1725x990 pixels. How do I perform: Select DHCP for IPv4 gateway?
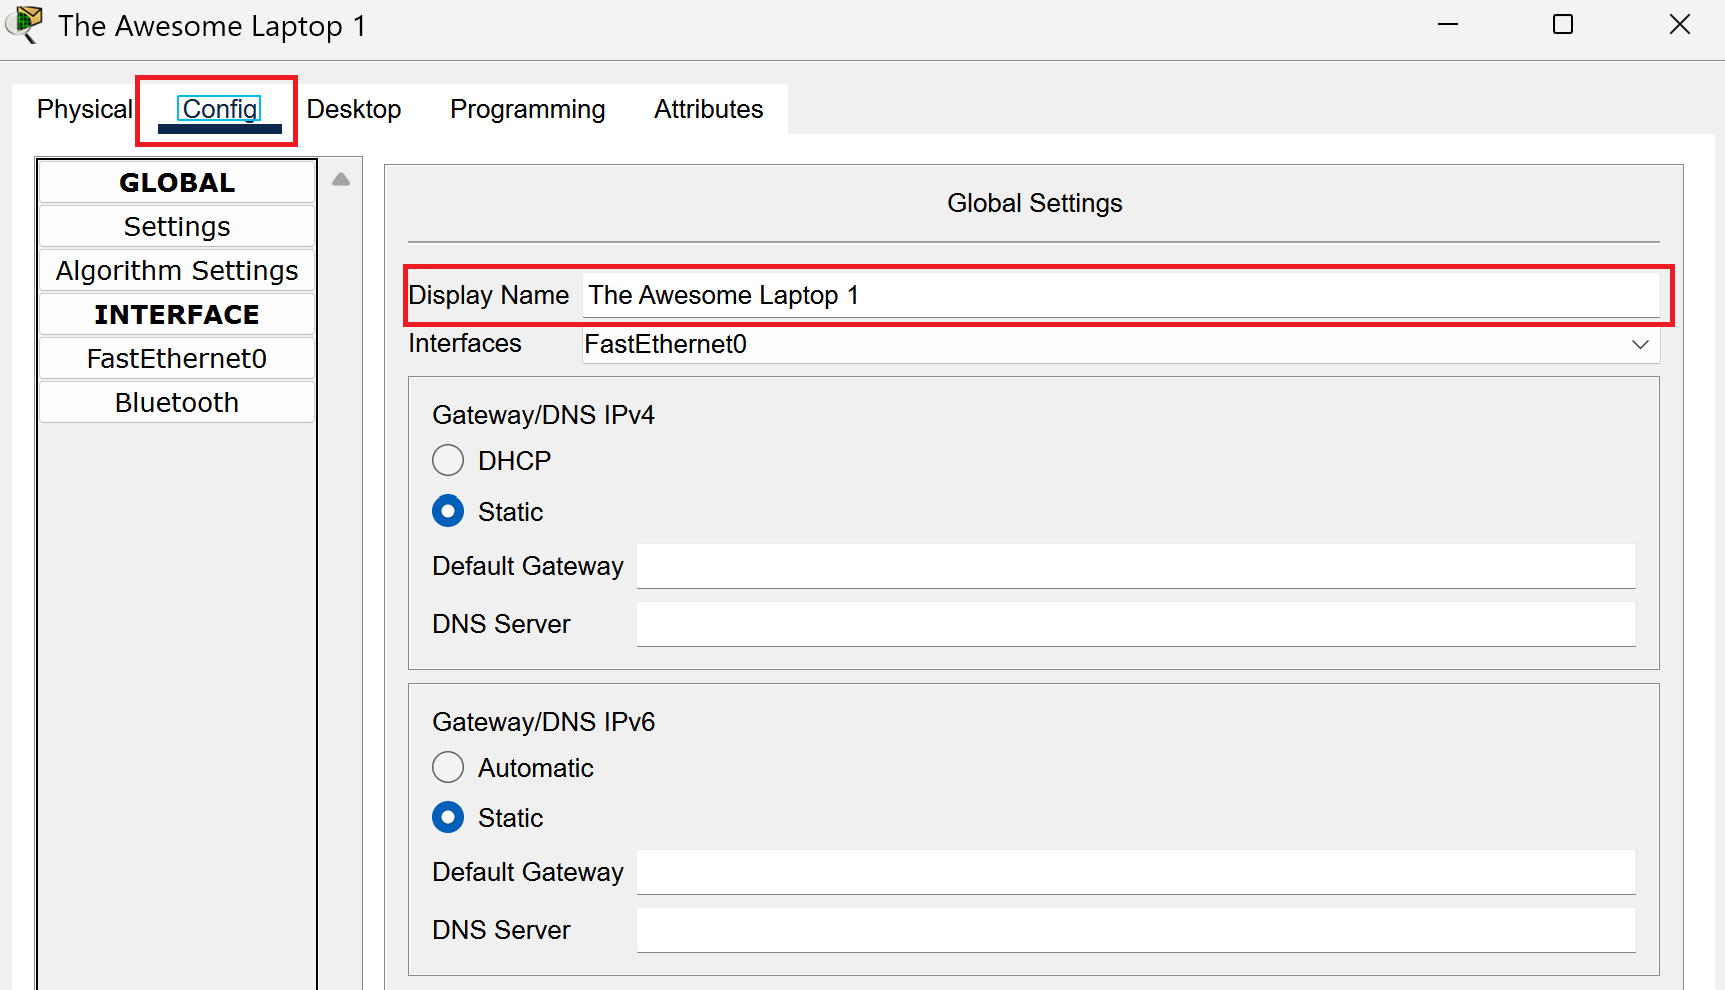click(x=448, y=460)
